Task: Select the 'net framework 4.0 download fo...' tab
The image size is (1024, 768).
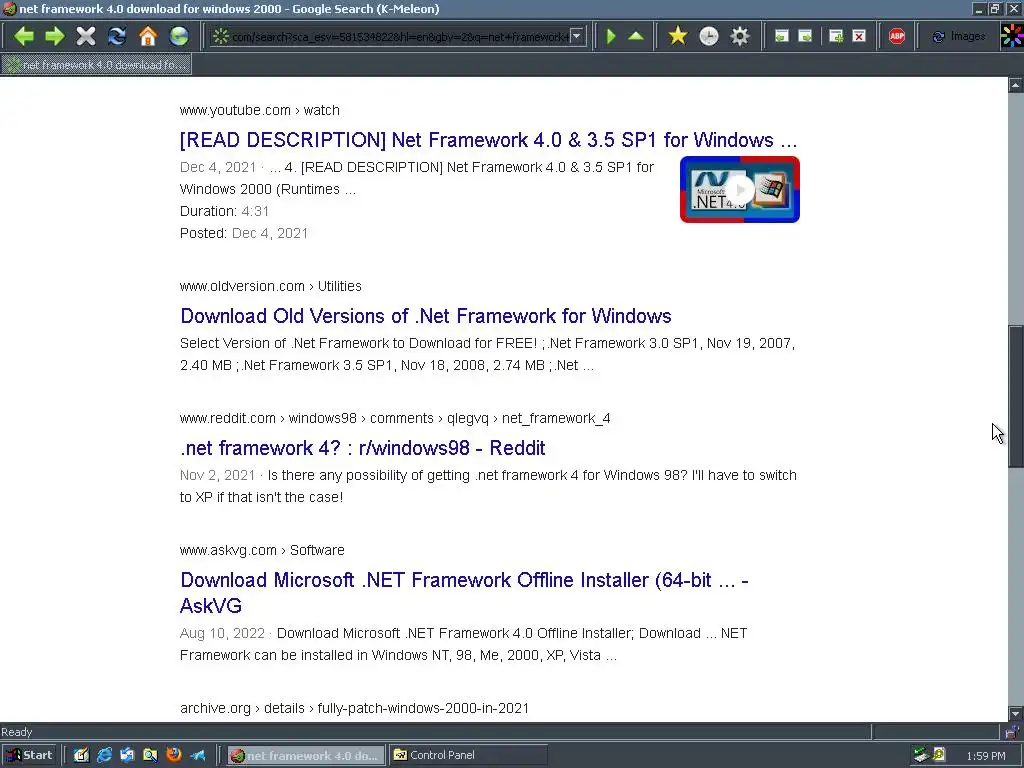Action: tap(97, 65)
